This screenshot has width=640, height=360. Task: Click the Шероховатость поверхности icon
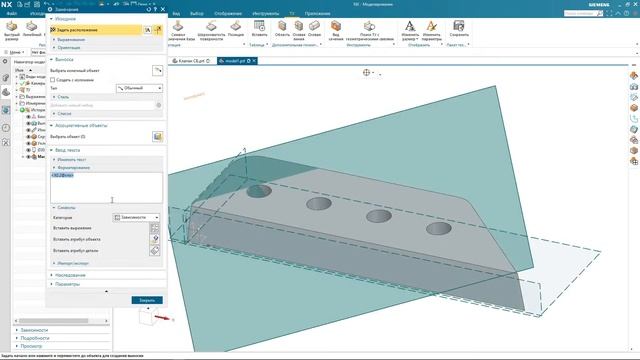(x=211, y=27)
